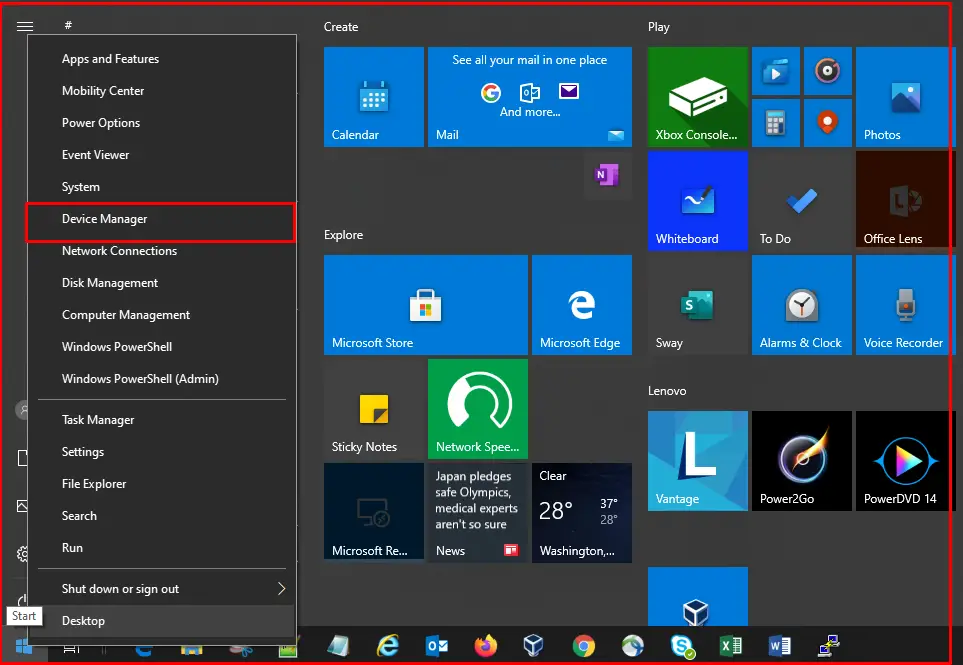Choose System in the Win+X menu
The height and width of the screenshot is (665, 963).
pos(162,187)
